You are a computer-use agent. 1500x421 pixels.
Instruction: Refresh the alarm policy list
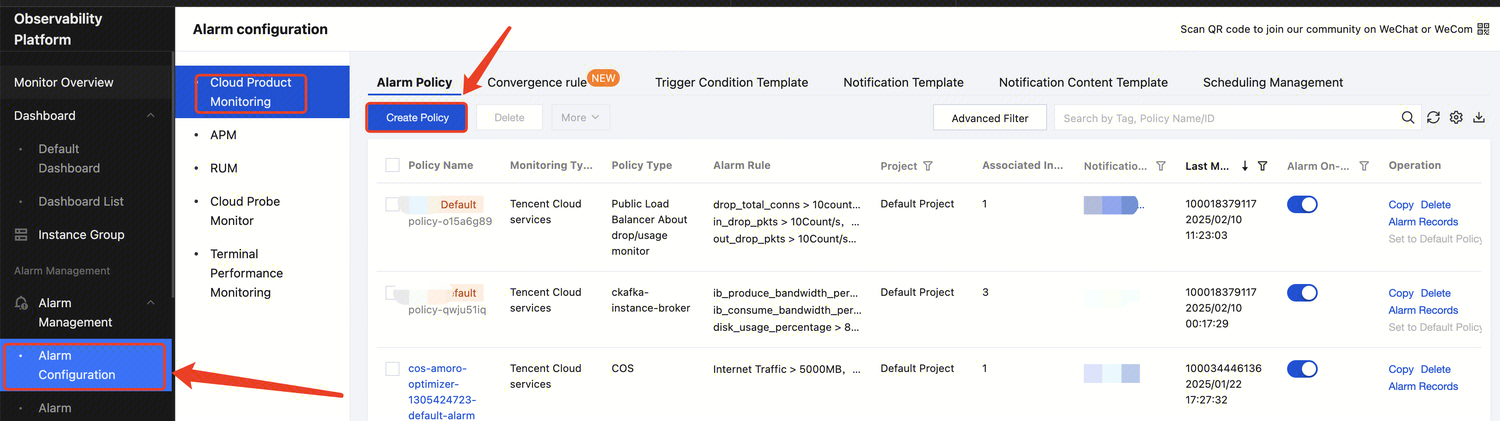tap(1433, 118)
